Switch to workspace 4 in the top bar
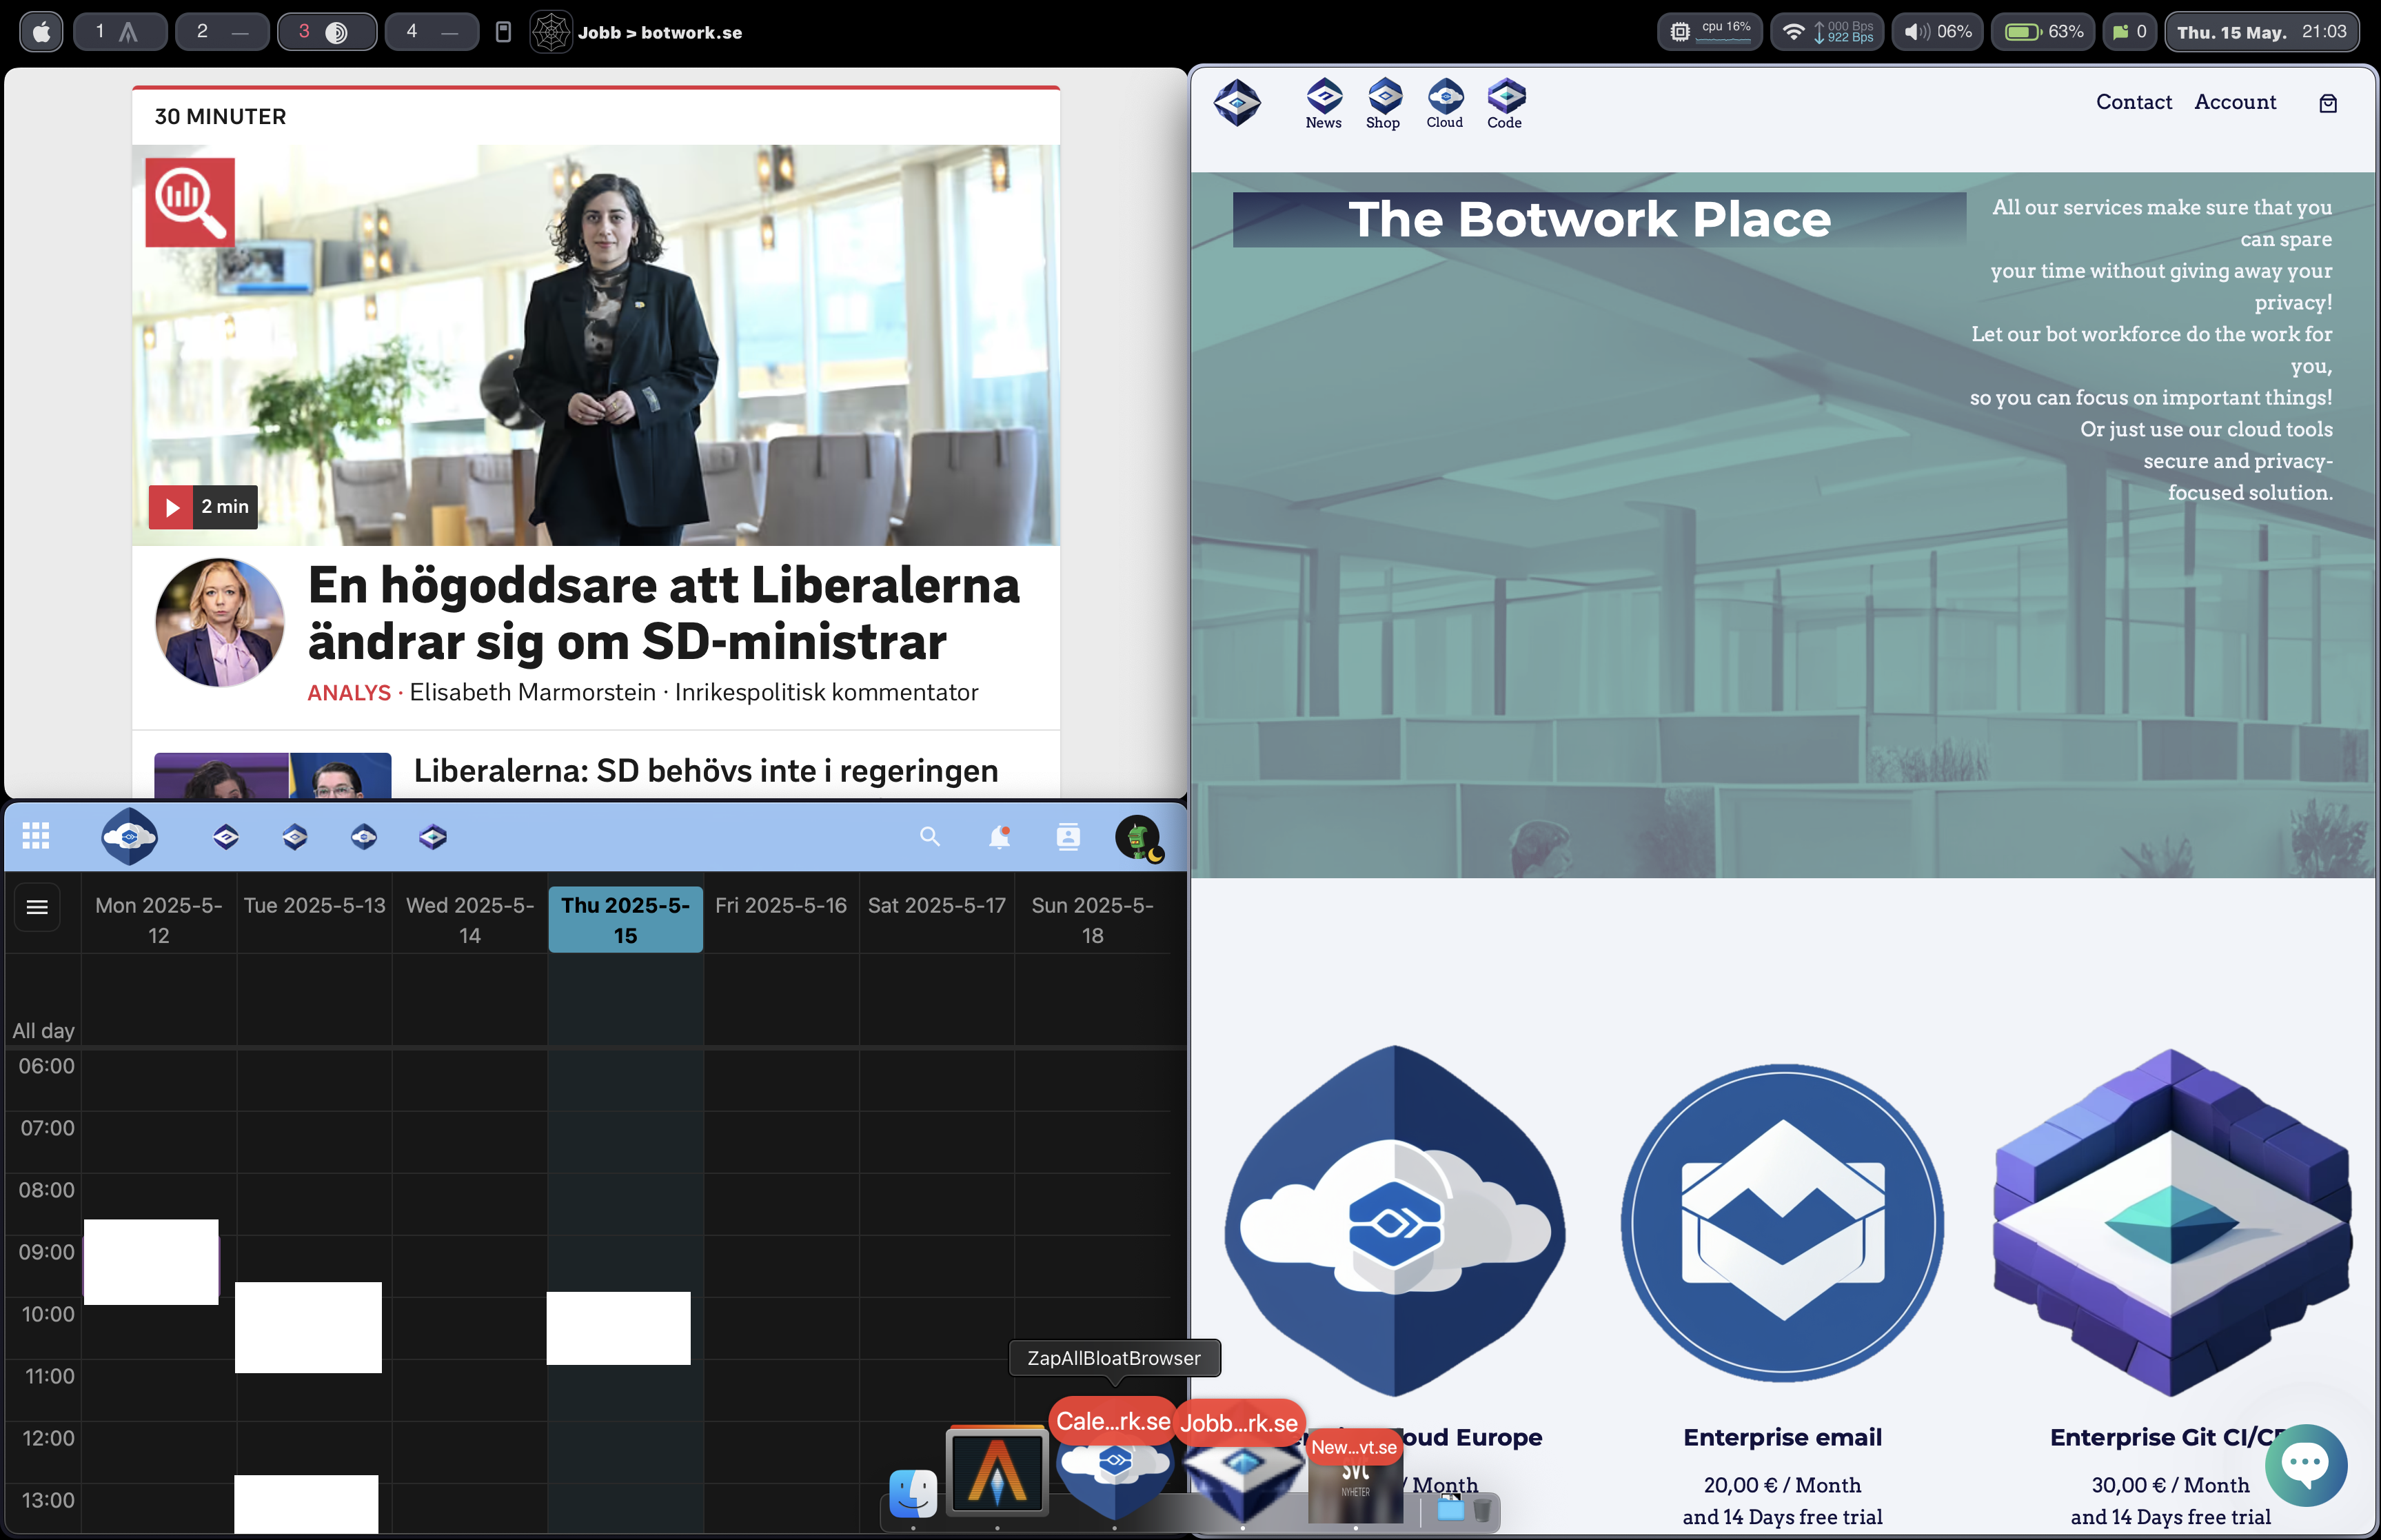2381x1540 pixels. 432,32
